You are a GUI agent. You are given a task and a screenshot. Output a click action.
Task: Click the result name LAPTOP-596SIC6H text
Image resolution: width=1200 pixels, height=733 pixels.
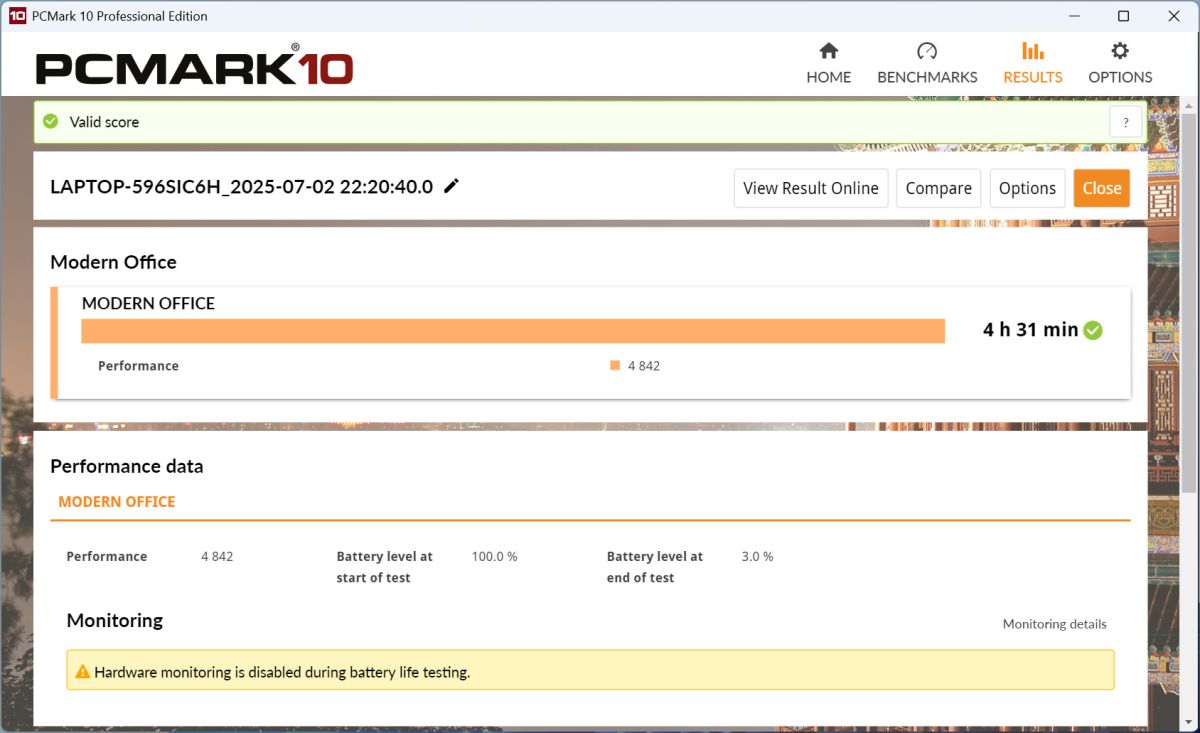[241, 187]
